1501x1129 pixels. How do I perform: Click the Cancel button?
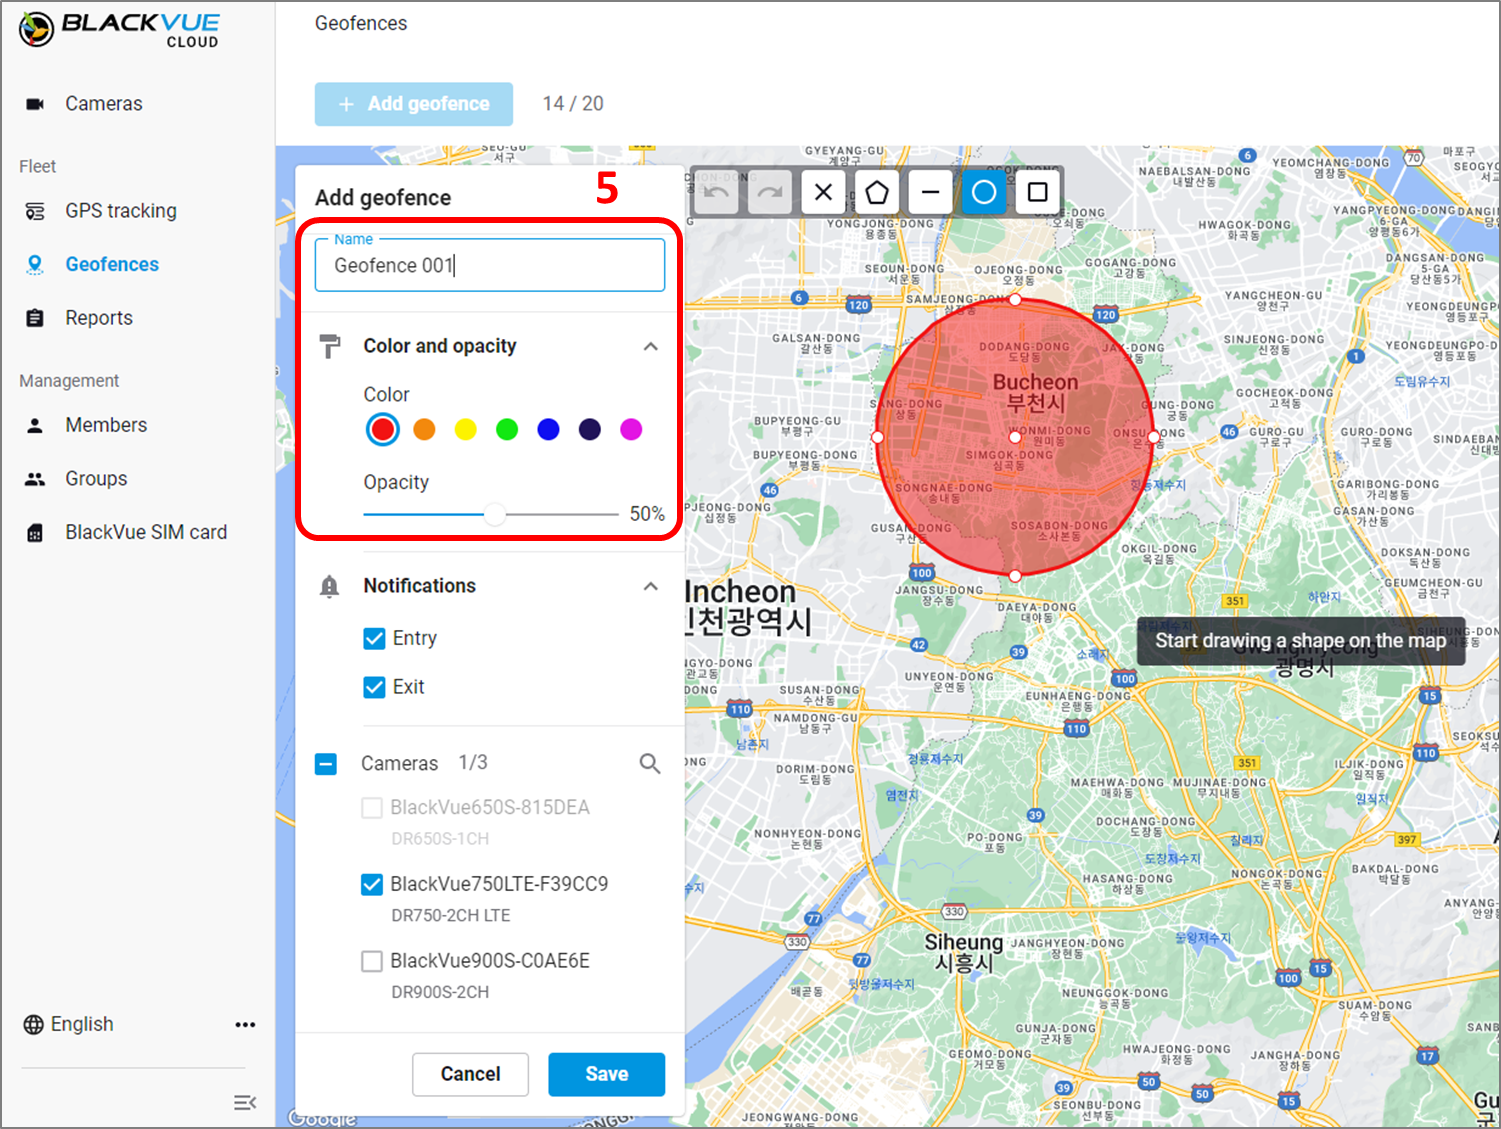click(470, 1074)
